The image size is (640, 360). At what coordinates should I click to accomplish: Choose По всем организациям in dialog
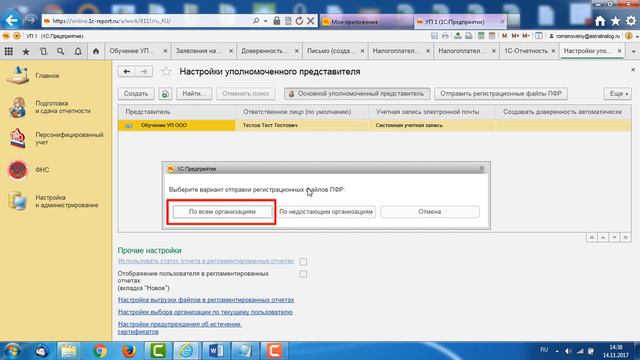click(x=222, y=212)
